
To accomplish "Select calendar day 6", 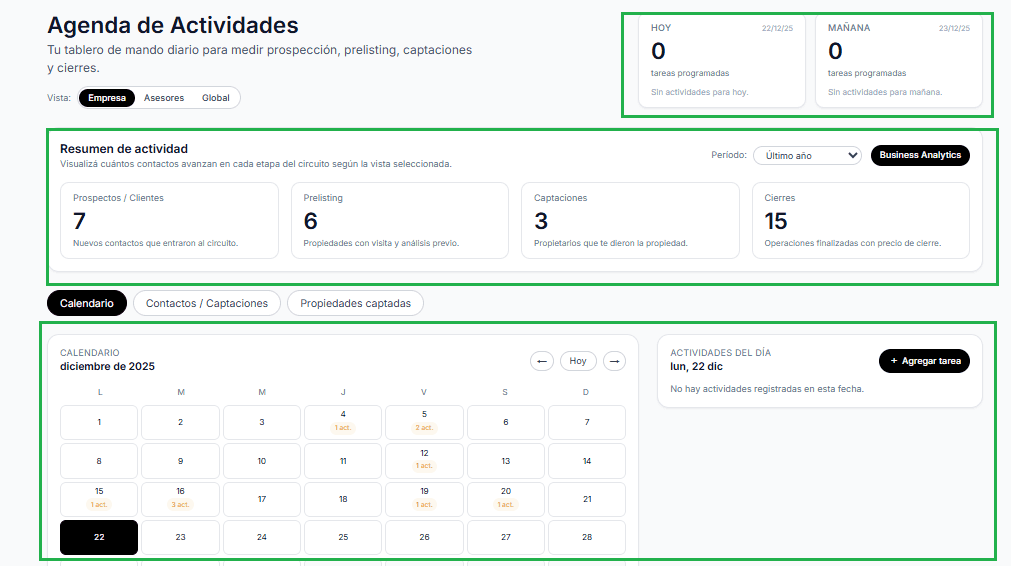I will (x=506, y=422).
